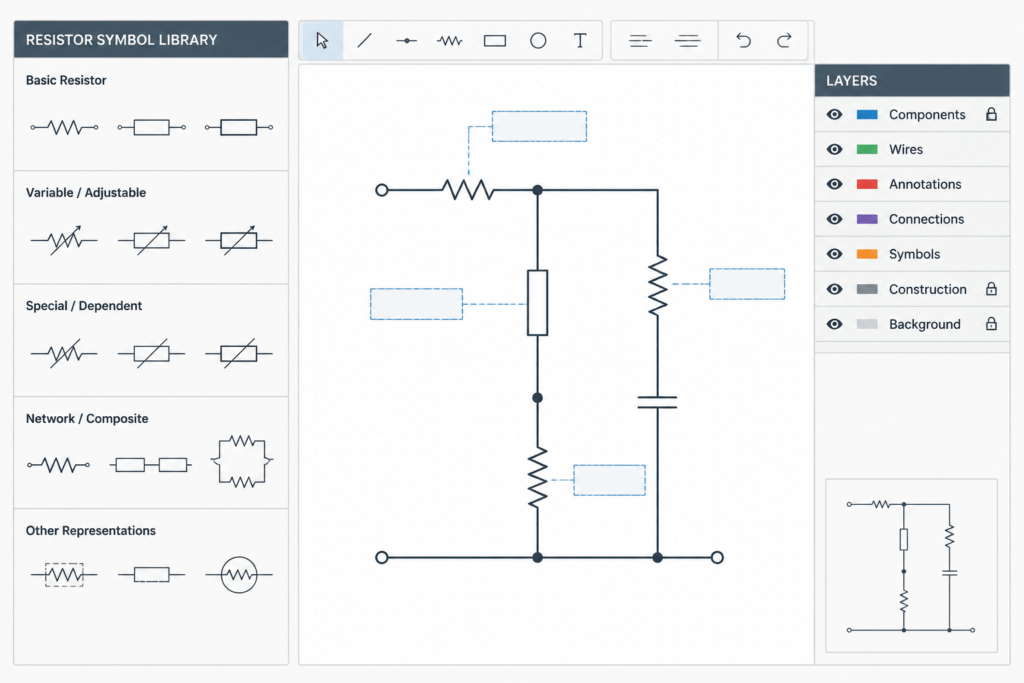The image size is (1024, 683).
Task: Select the middle special box resistor symbol
Action: click(152, 353)
